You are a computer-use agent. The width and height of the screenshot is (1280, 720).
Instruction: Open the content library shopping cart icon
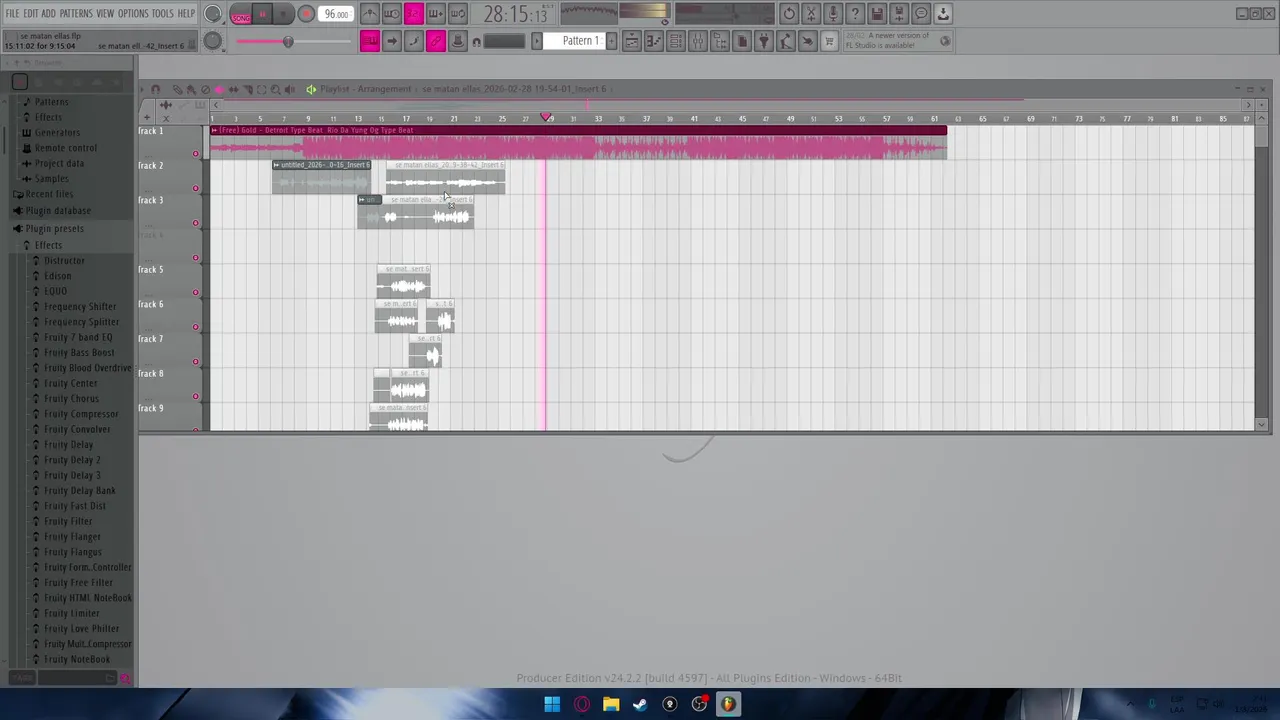point(829,41)
